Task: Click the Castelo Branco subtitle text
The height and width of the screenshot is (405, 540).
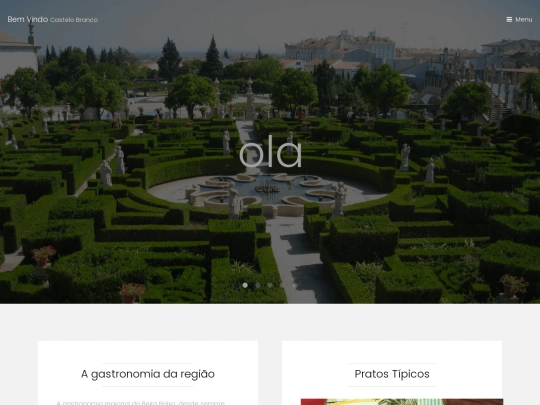Action: (x=74, y=20)
